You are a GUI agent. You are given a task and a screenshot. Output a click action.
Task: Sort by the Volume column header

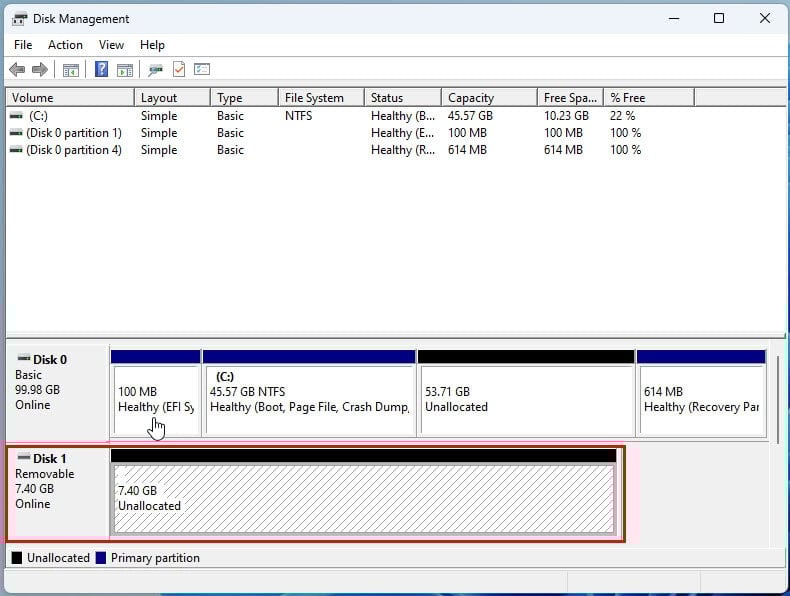[x=71, y=97]
